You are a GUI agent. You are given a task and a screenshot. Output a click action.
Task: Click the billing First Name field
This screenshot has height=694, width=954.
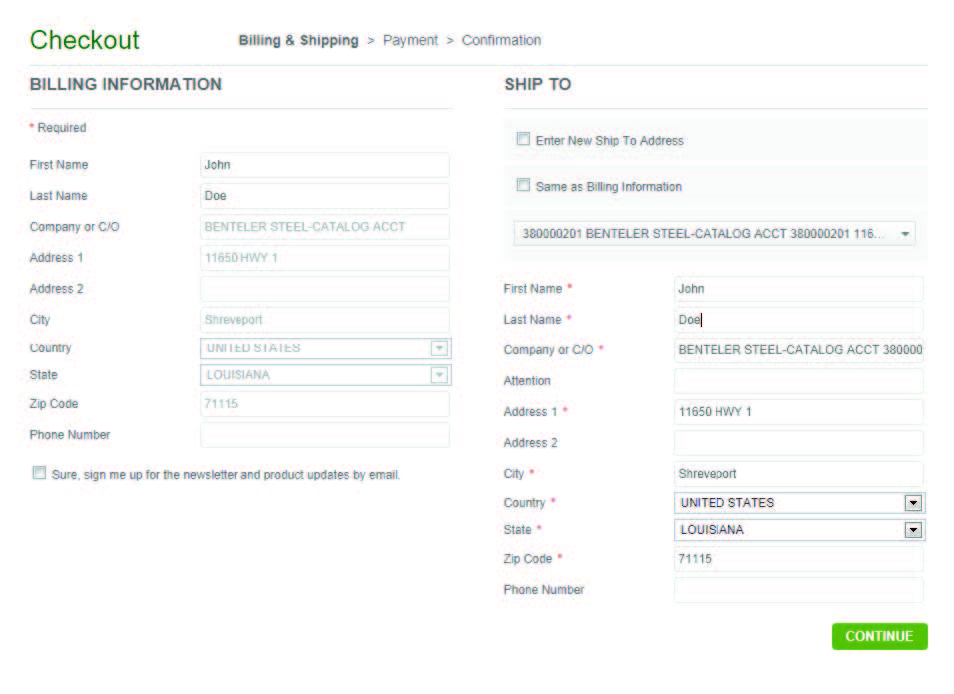324,165
